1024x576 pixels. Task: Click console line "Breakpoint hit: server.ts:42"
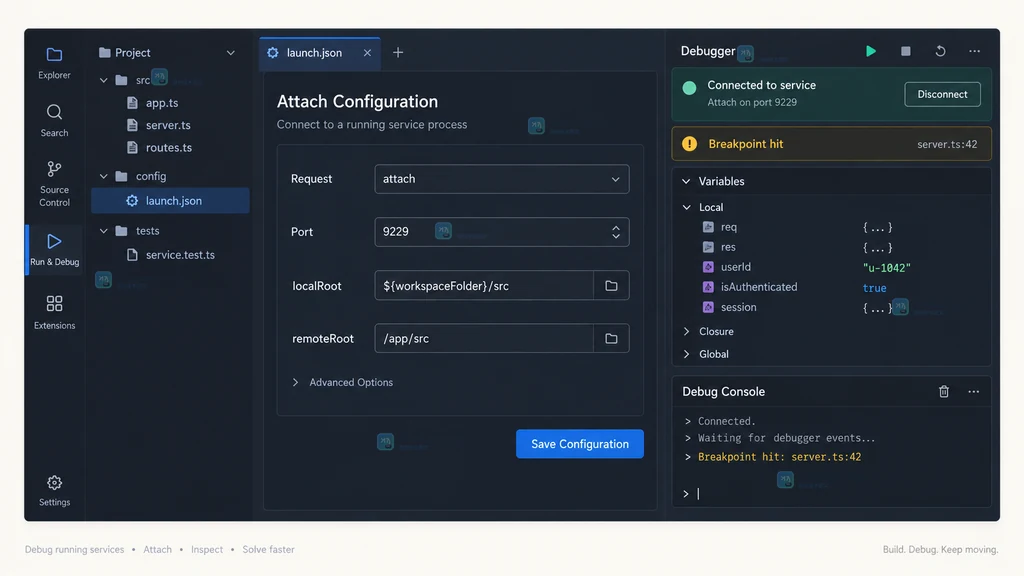(x=779, y=457)
